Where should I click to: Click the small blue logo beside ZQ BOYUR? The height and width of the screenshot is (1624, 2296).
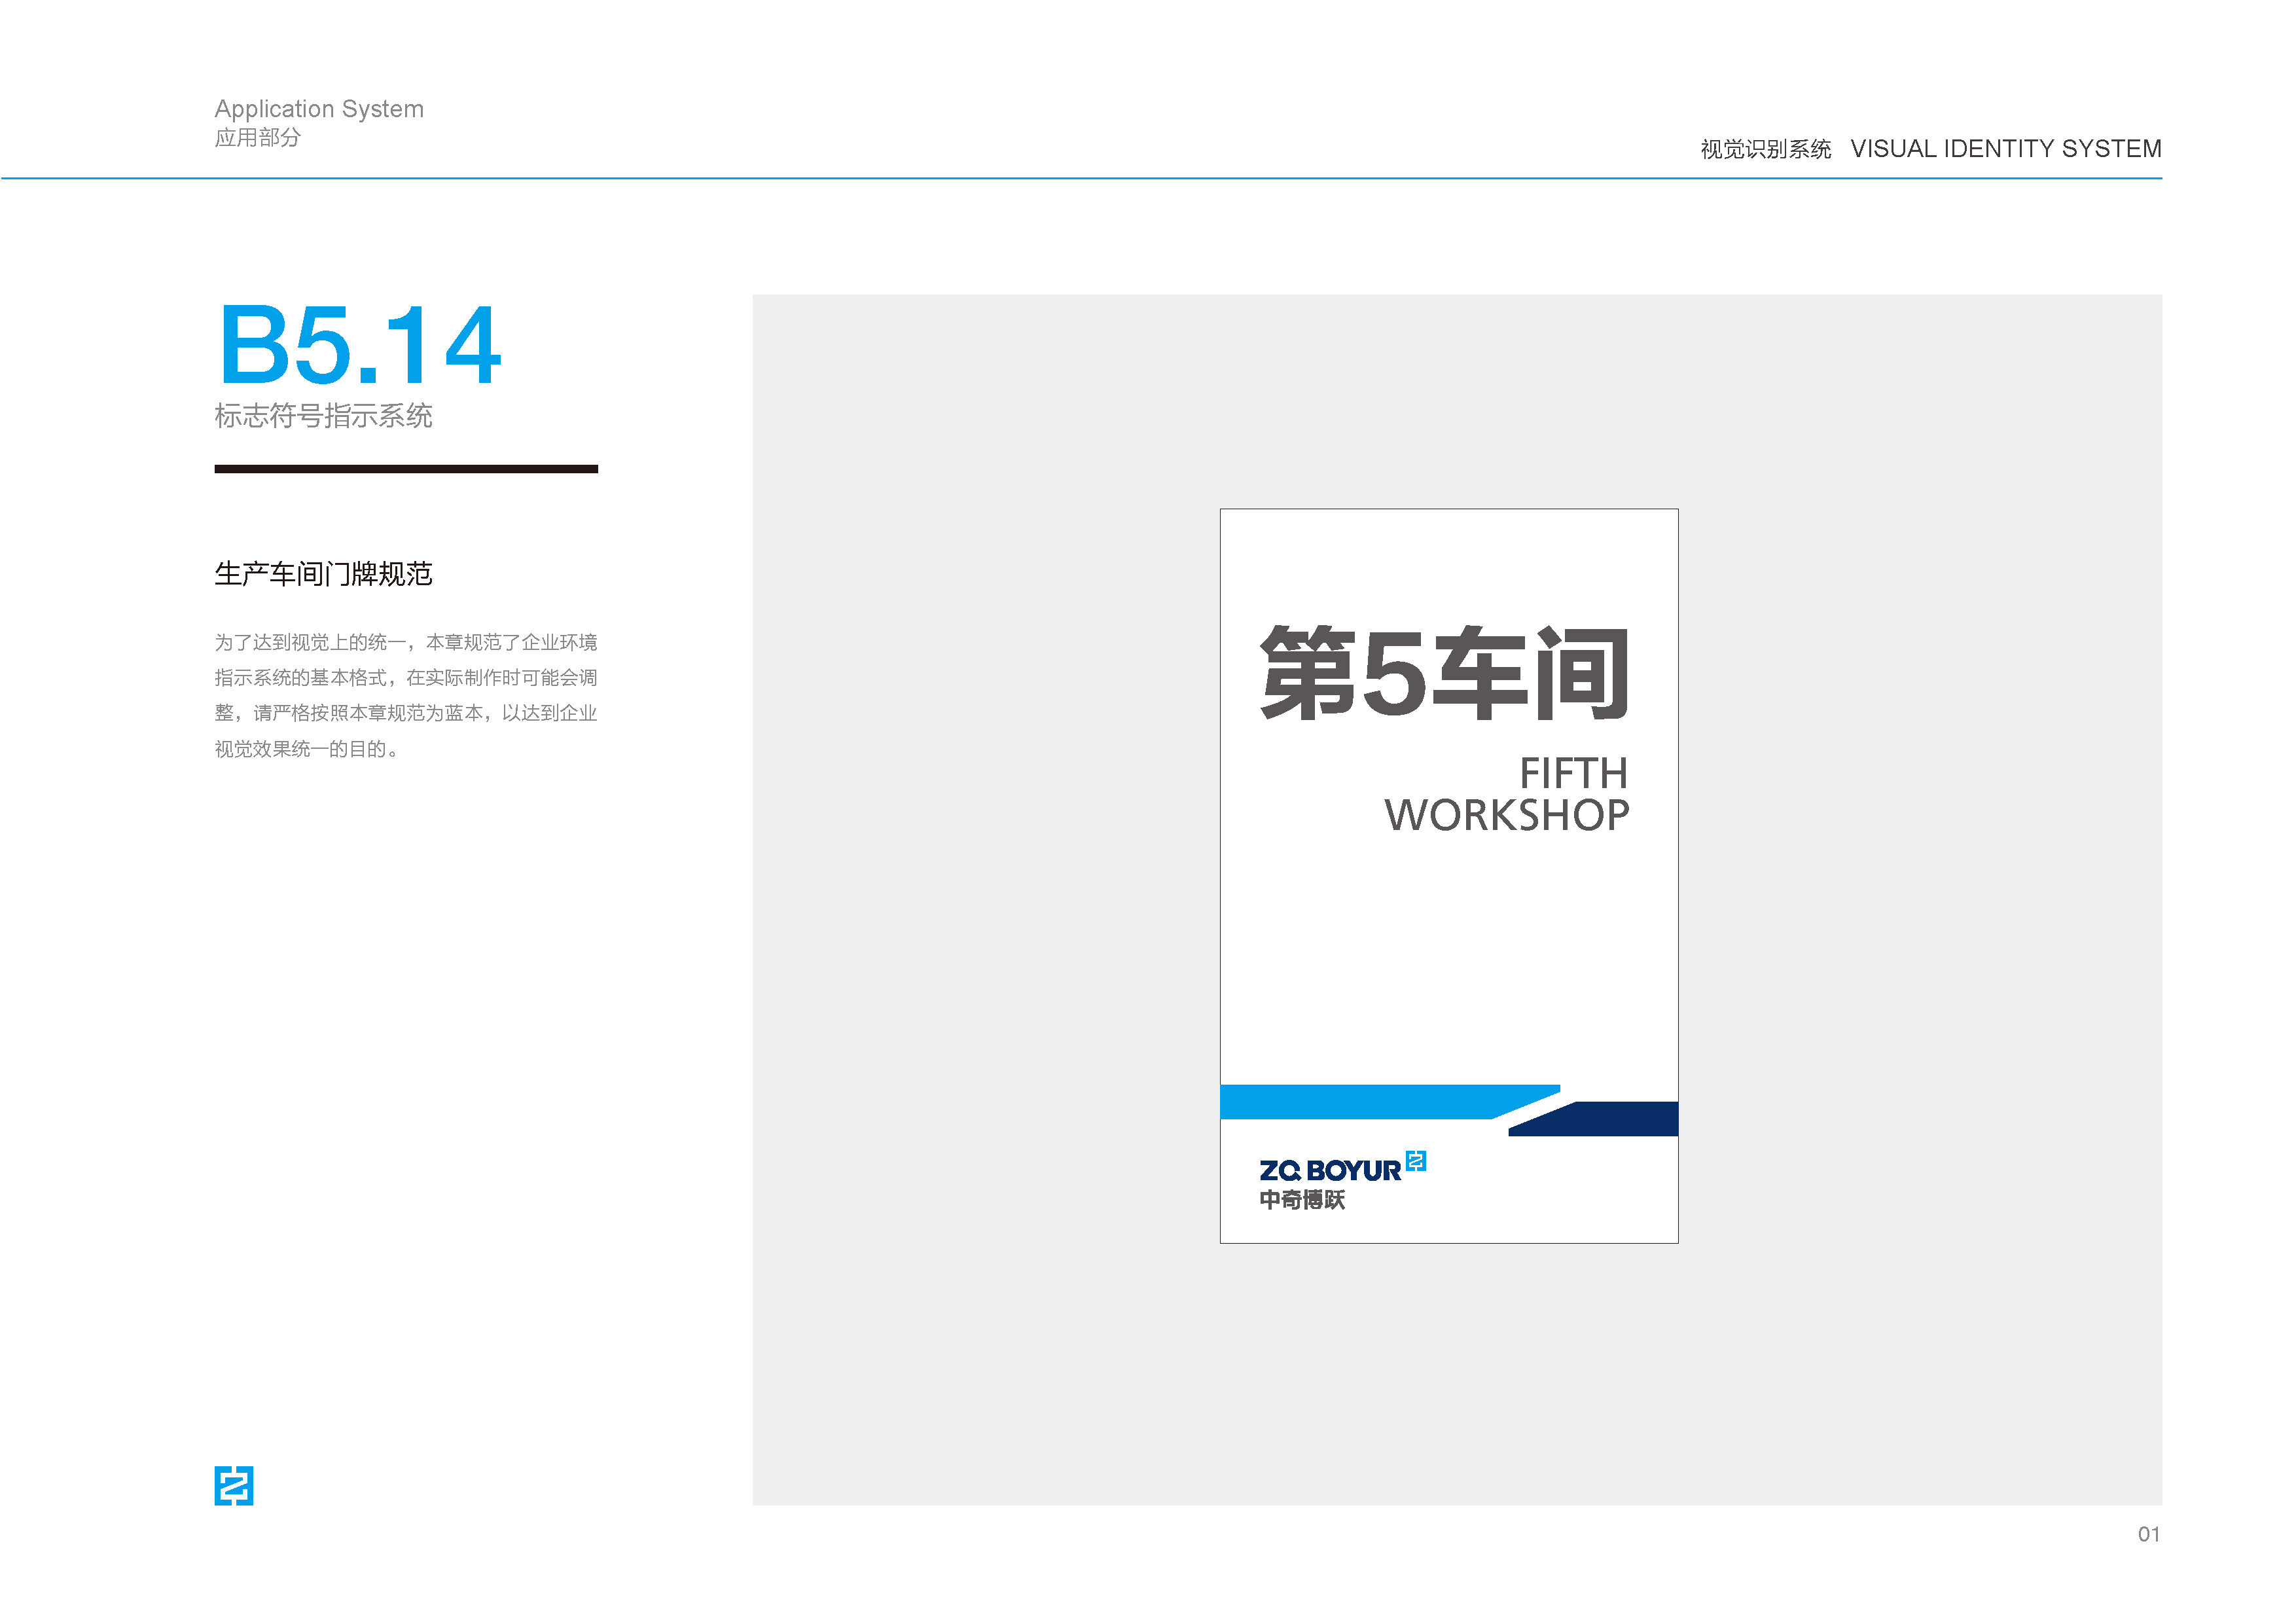pos(1415,1160)
